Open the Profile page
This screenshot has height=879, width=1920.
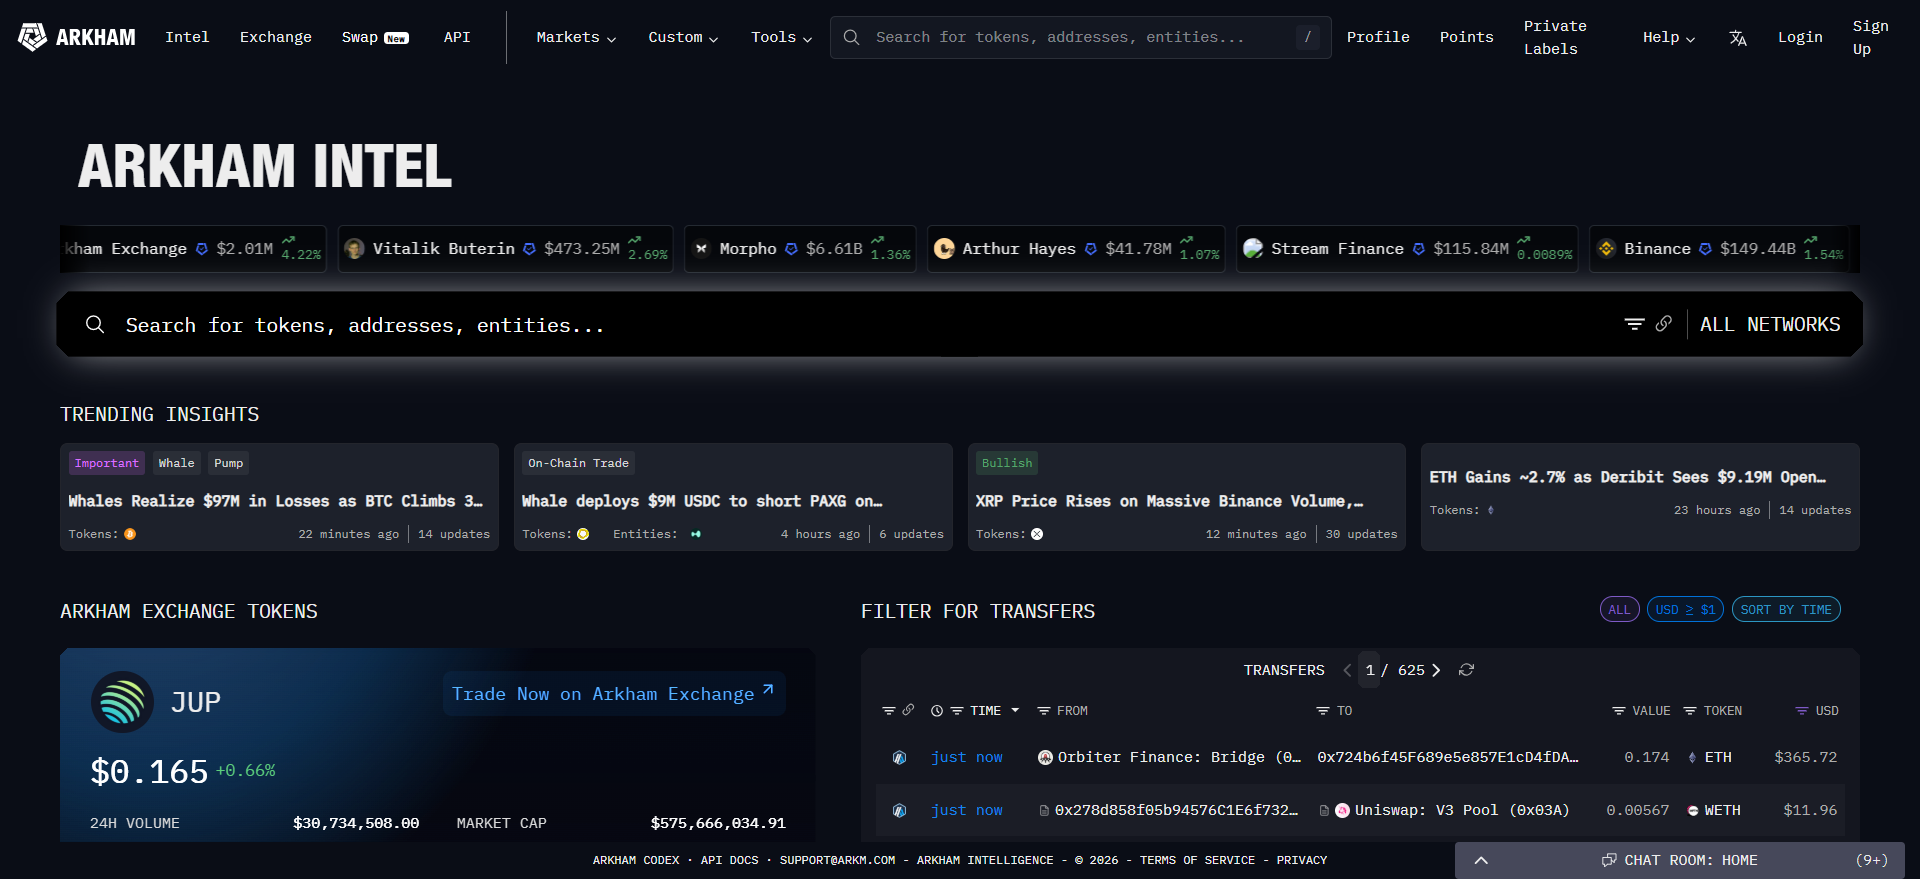(x=1378, y=37)
